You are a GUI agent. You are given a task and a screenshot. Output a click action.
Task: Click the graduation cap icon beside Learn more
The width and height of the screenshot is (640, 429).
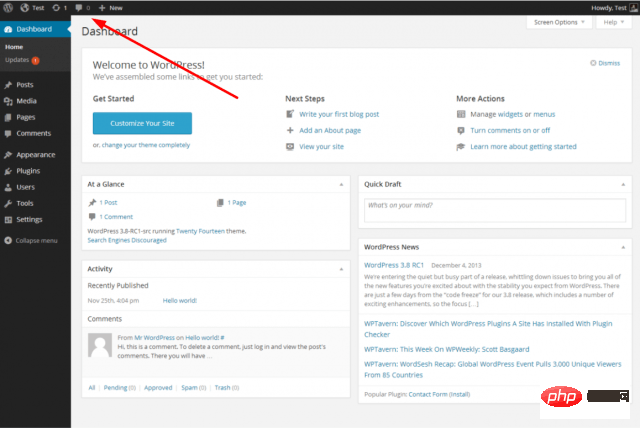461,147
